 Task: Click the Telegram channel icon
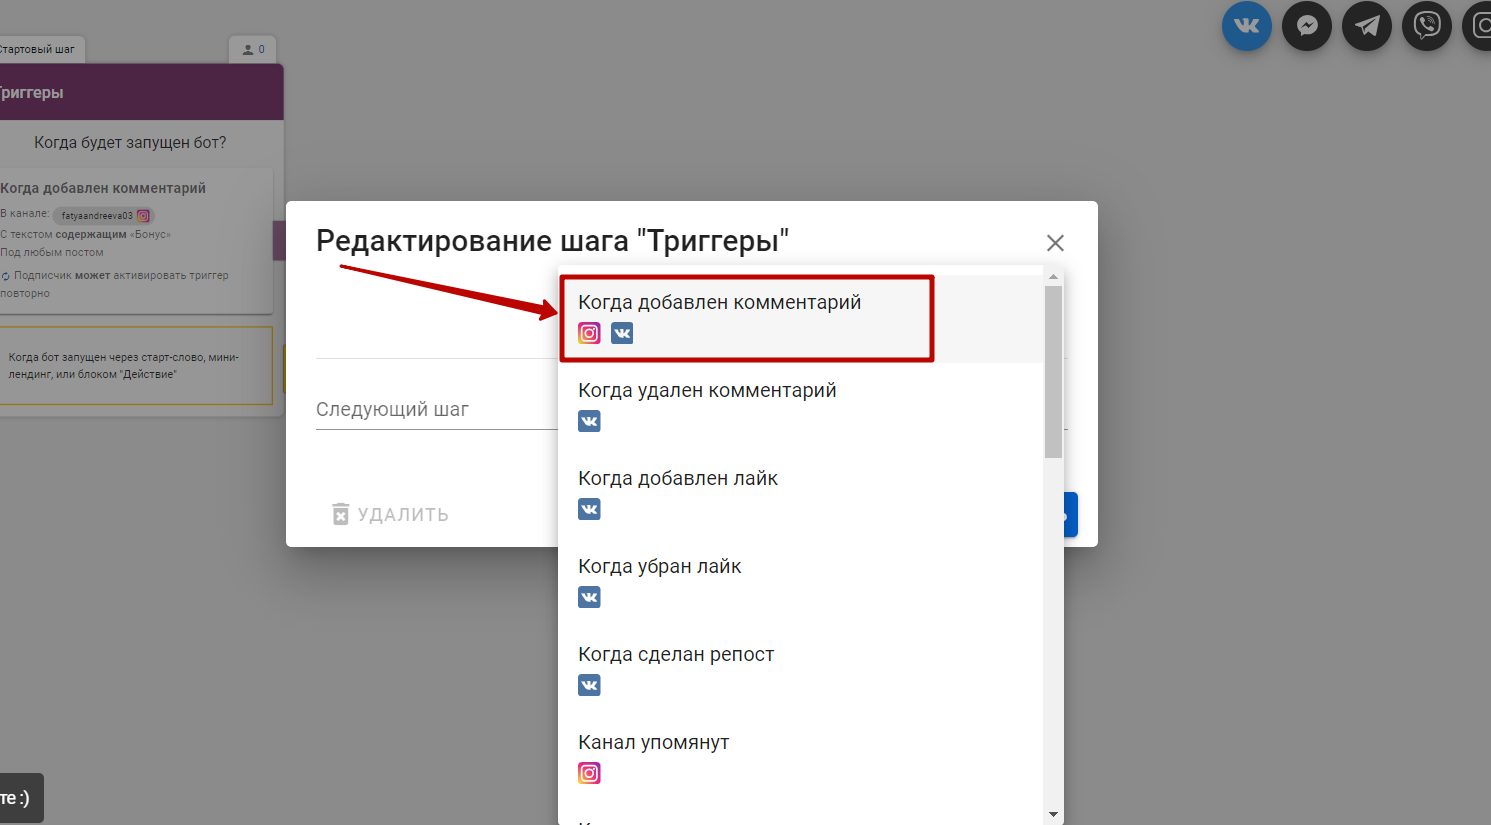point(1366,26)
